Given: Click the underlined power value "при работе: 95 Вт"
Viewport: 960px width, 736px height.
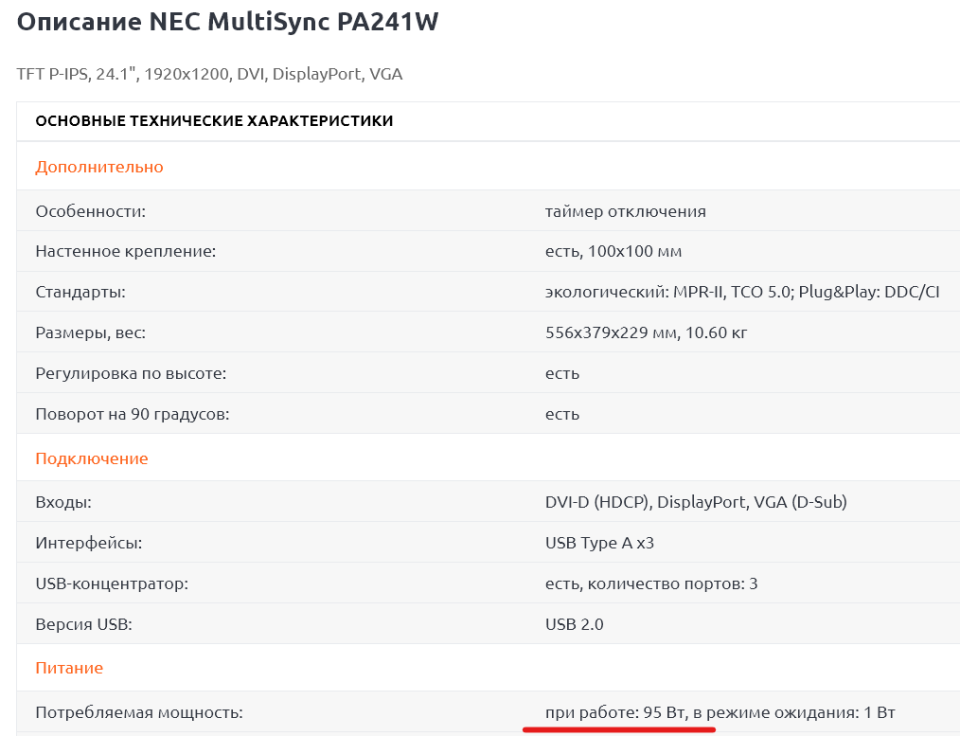Looking at the screenshot, I should (614, 712).
